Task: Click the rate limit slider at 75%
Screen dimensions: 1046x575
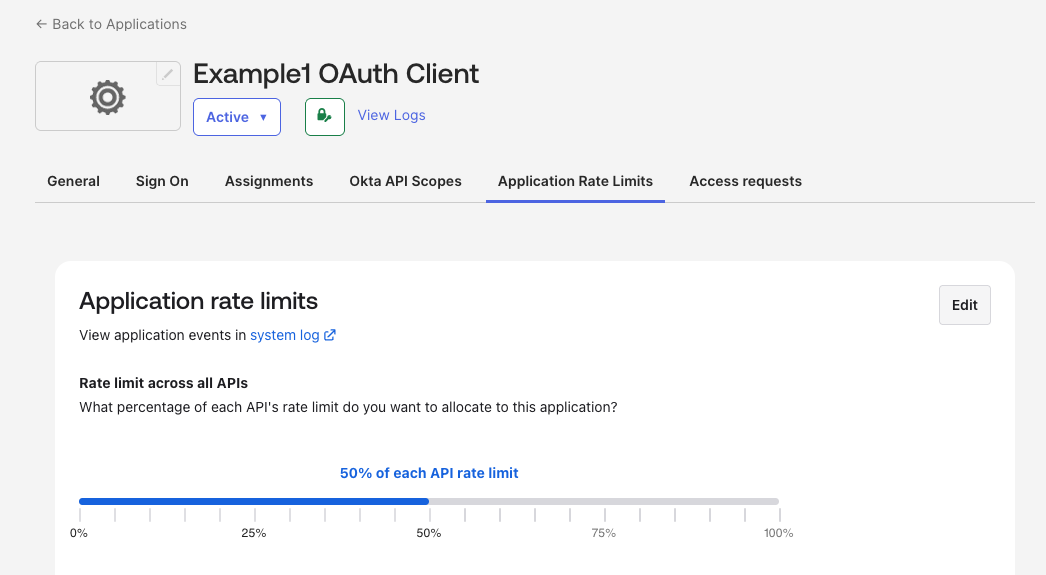Action: 604,502
